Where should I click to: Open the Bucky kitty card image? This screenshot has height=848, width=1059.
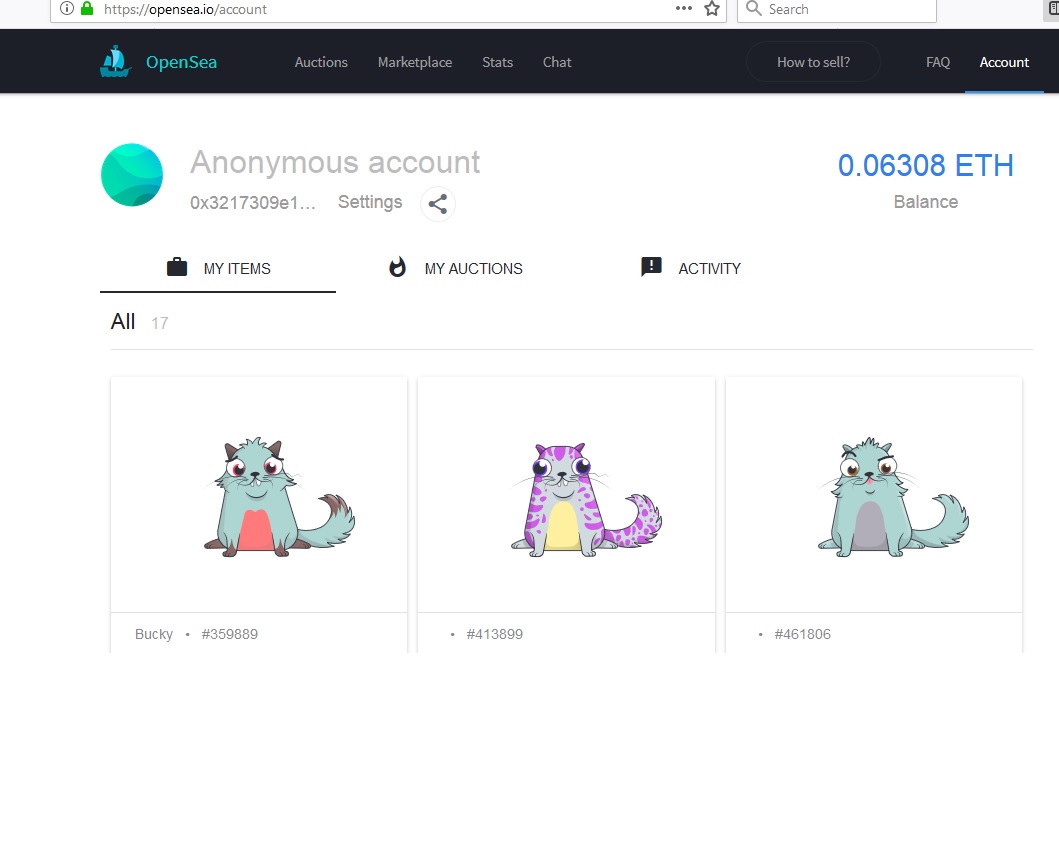coord(259,495)
